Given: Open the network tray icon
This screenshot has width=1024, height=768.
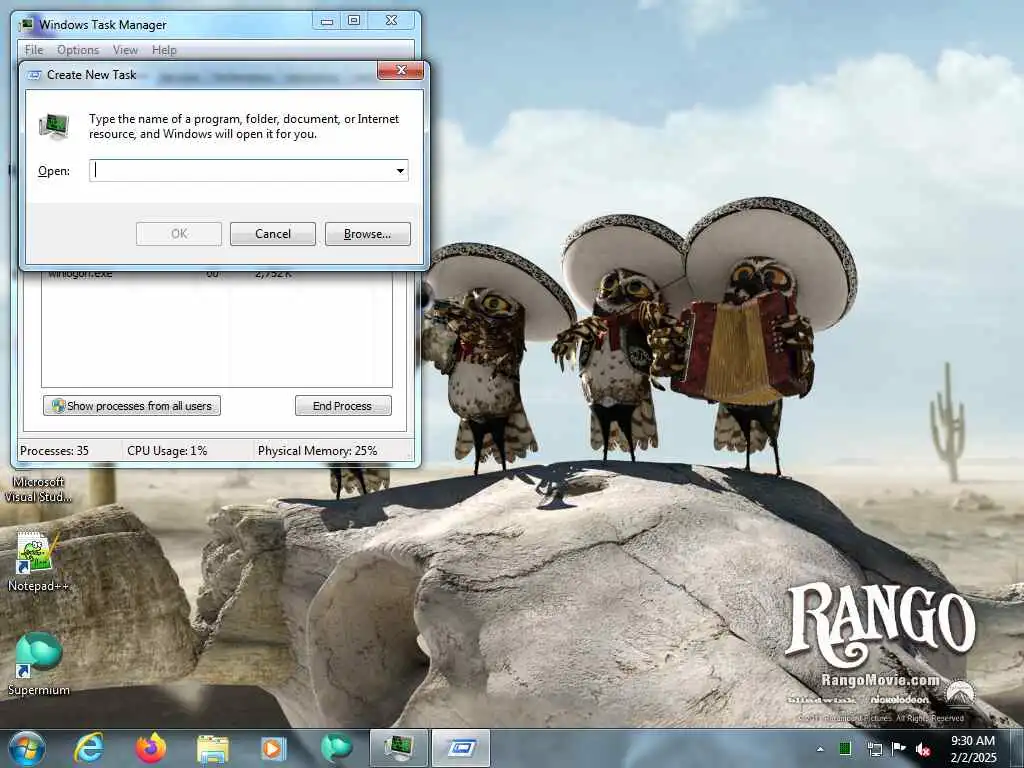Looking at the screenshot, I should (874, 748).
